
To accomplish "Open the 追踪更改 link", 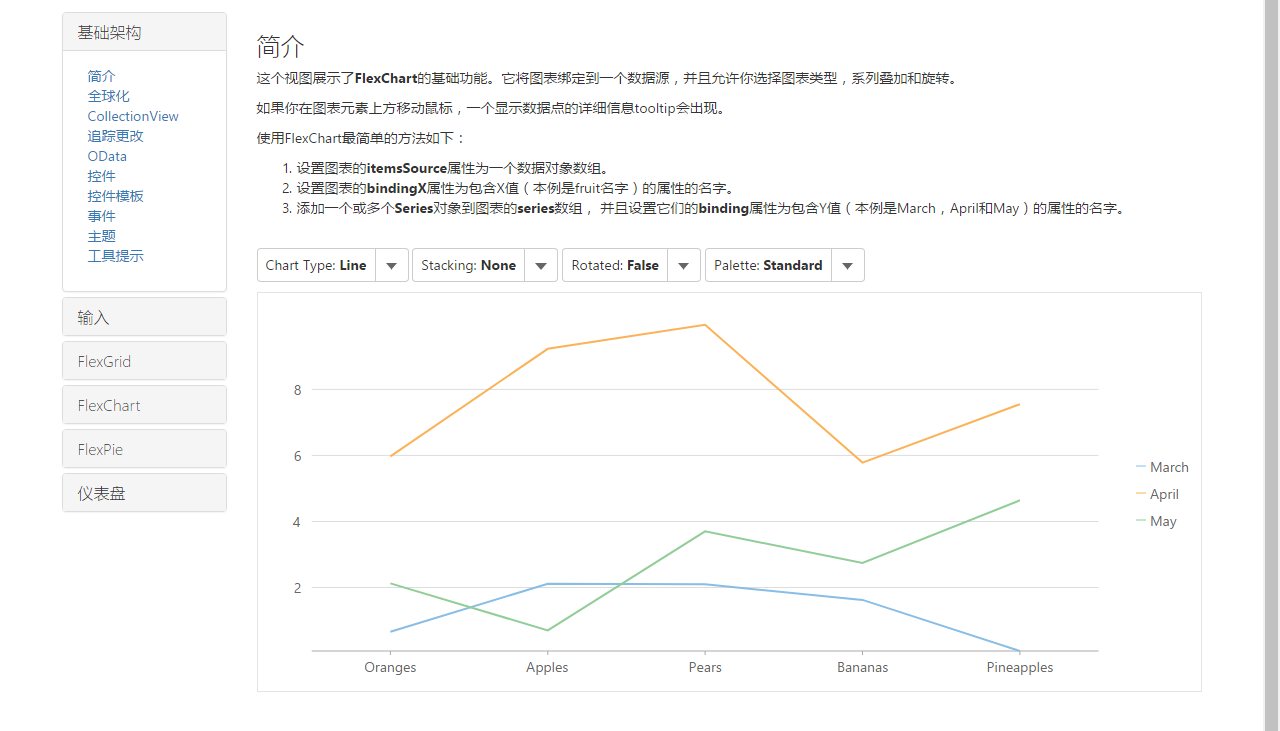I will (115, 136).
